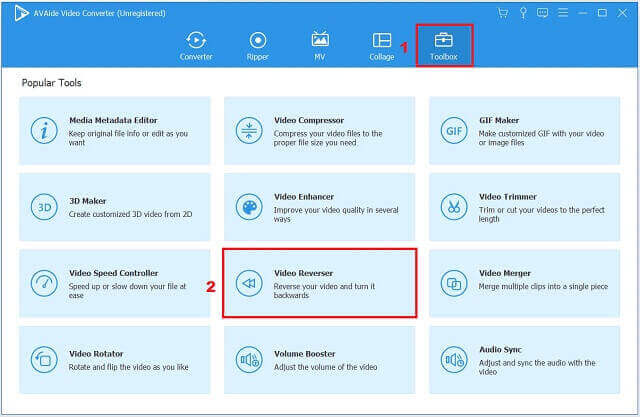Click the Video Reverser rewind icon
The width and height of the screenshot is (640, 417).
249,283
